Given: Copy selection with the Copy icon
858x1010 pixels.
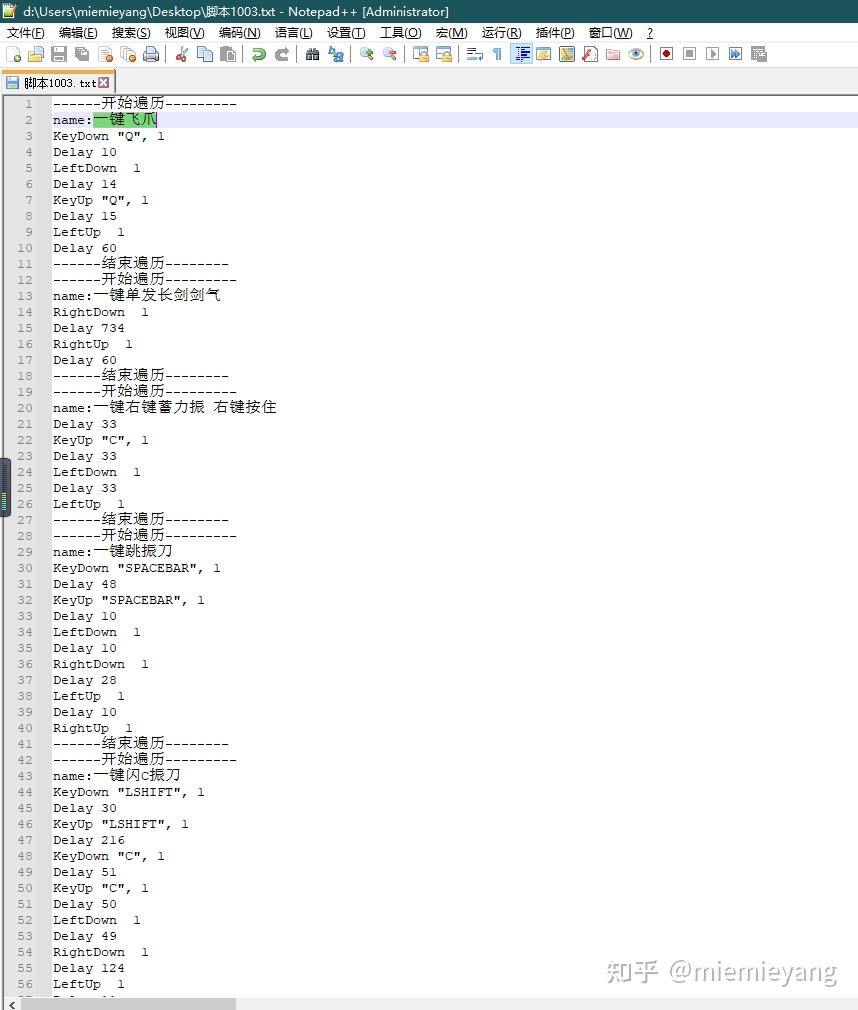Looking at the screenshot, I should point(205,55).
